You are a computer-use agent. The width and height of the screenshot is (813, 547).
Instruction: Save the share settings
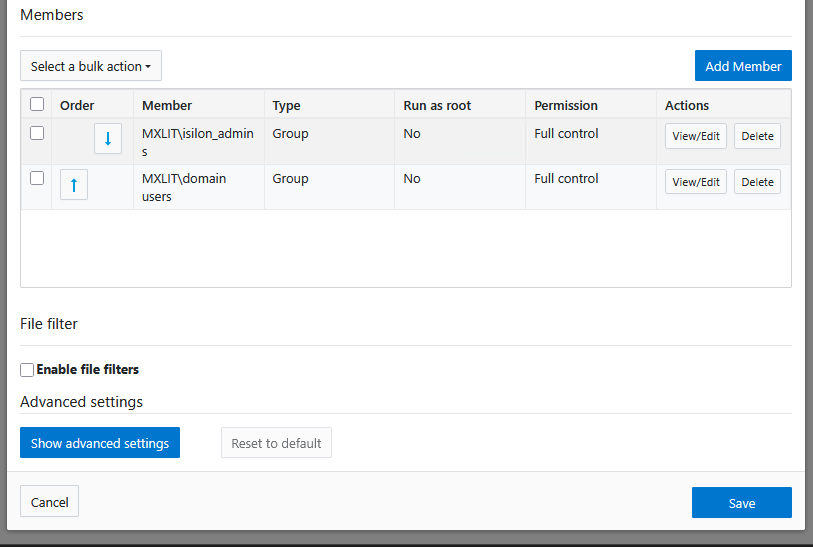pos(741,503)
